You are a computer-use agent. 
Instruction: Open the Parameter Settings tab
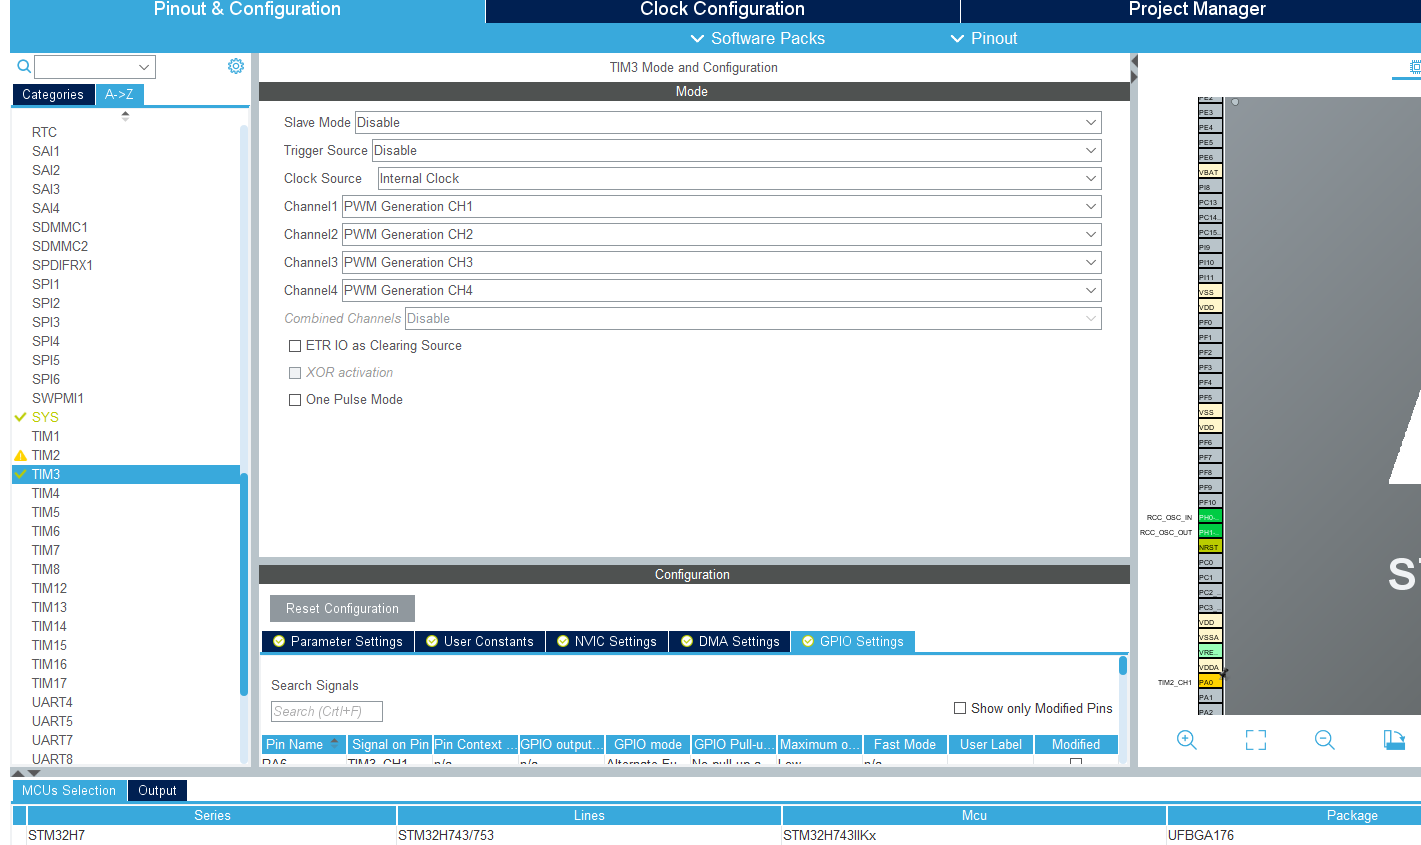(337, 642)
